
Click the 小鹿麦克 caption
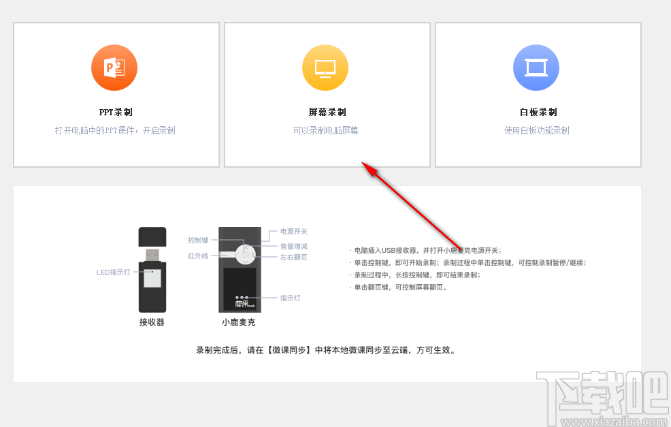[238, 322]
